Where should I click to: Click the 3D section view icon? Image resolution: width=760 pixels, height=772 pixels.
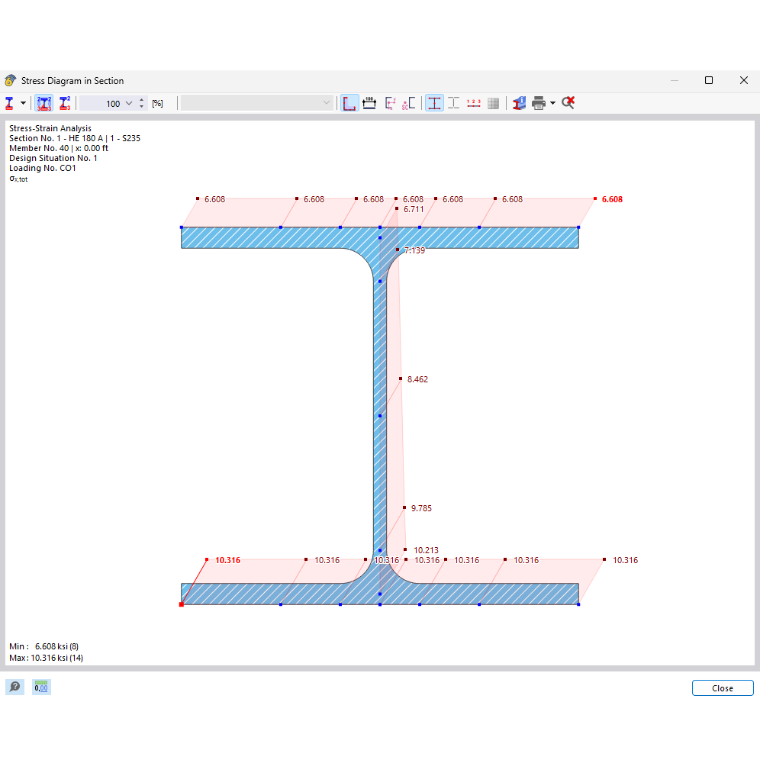[x=519, y=103]
